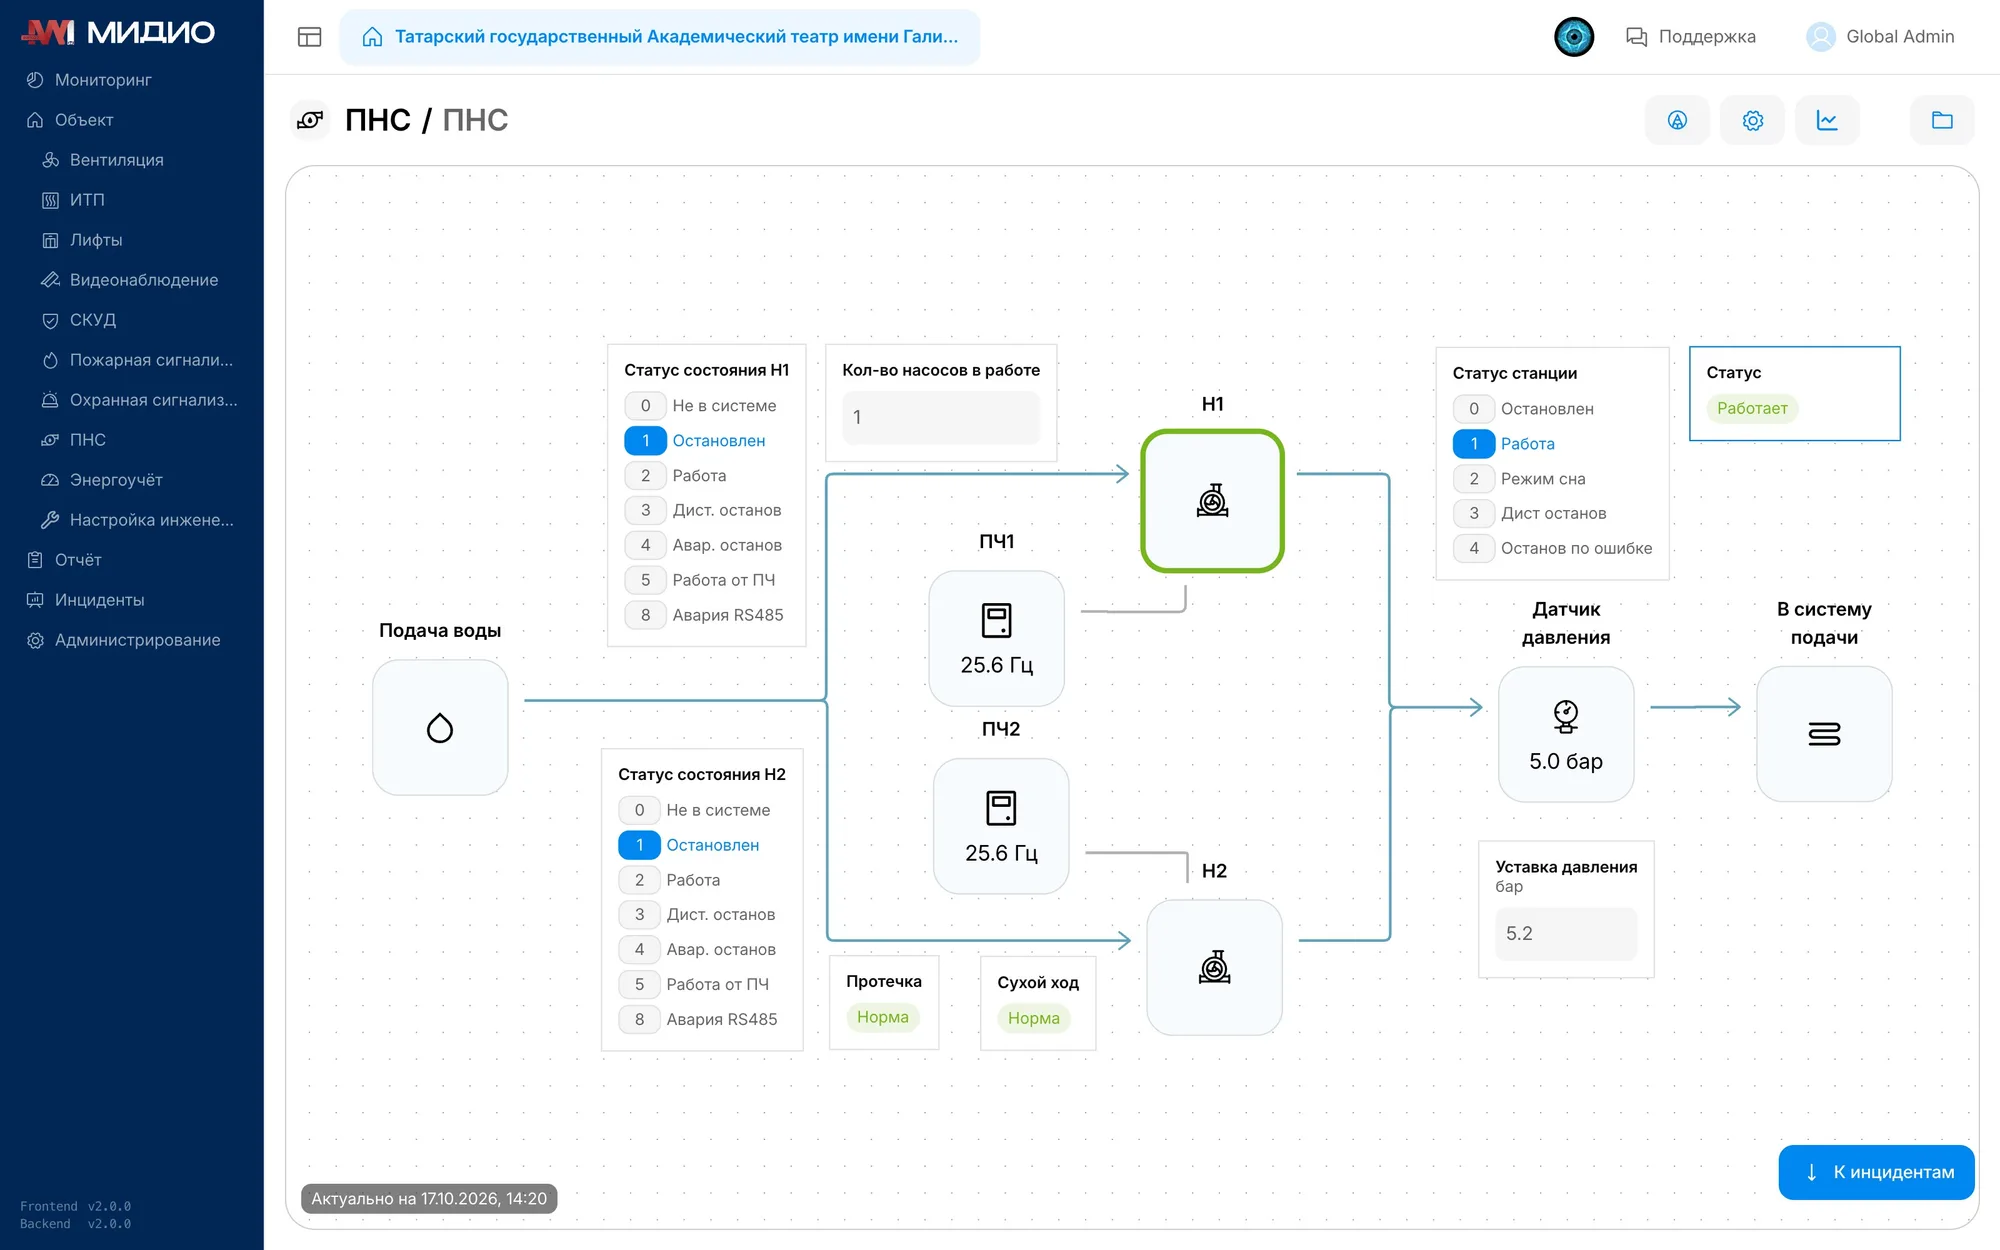Click the water supply drop node
2000x1250 pixels.
tap(440, 727)
